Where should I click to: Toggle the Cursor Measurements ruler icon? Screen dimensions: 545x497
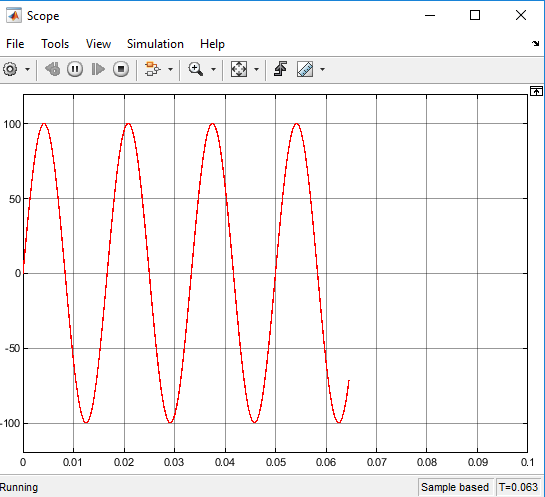305,69
